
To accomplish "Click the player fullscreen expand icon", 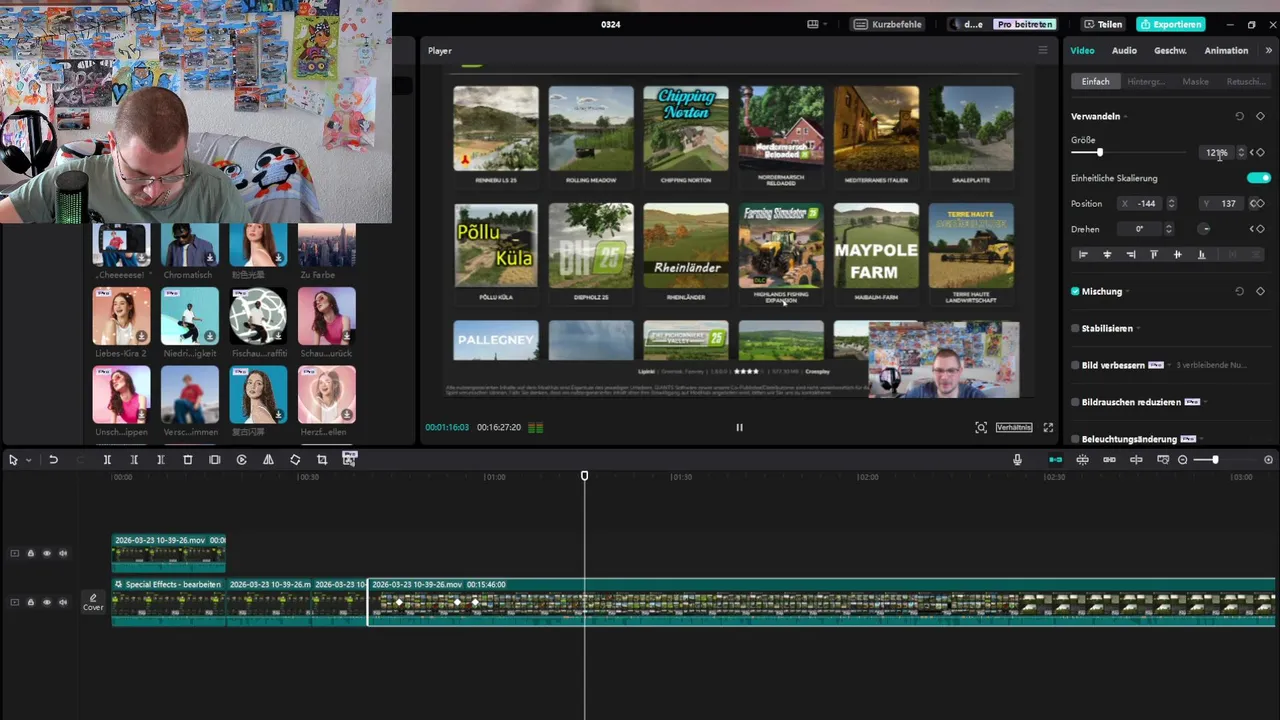I will [1048, 427].
